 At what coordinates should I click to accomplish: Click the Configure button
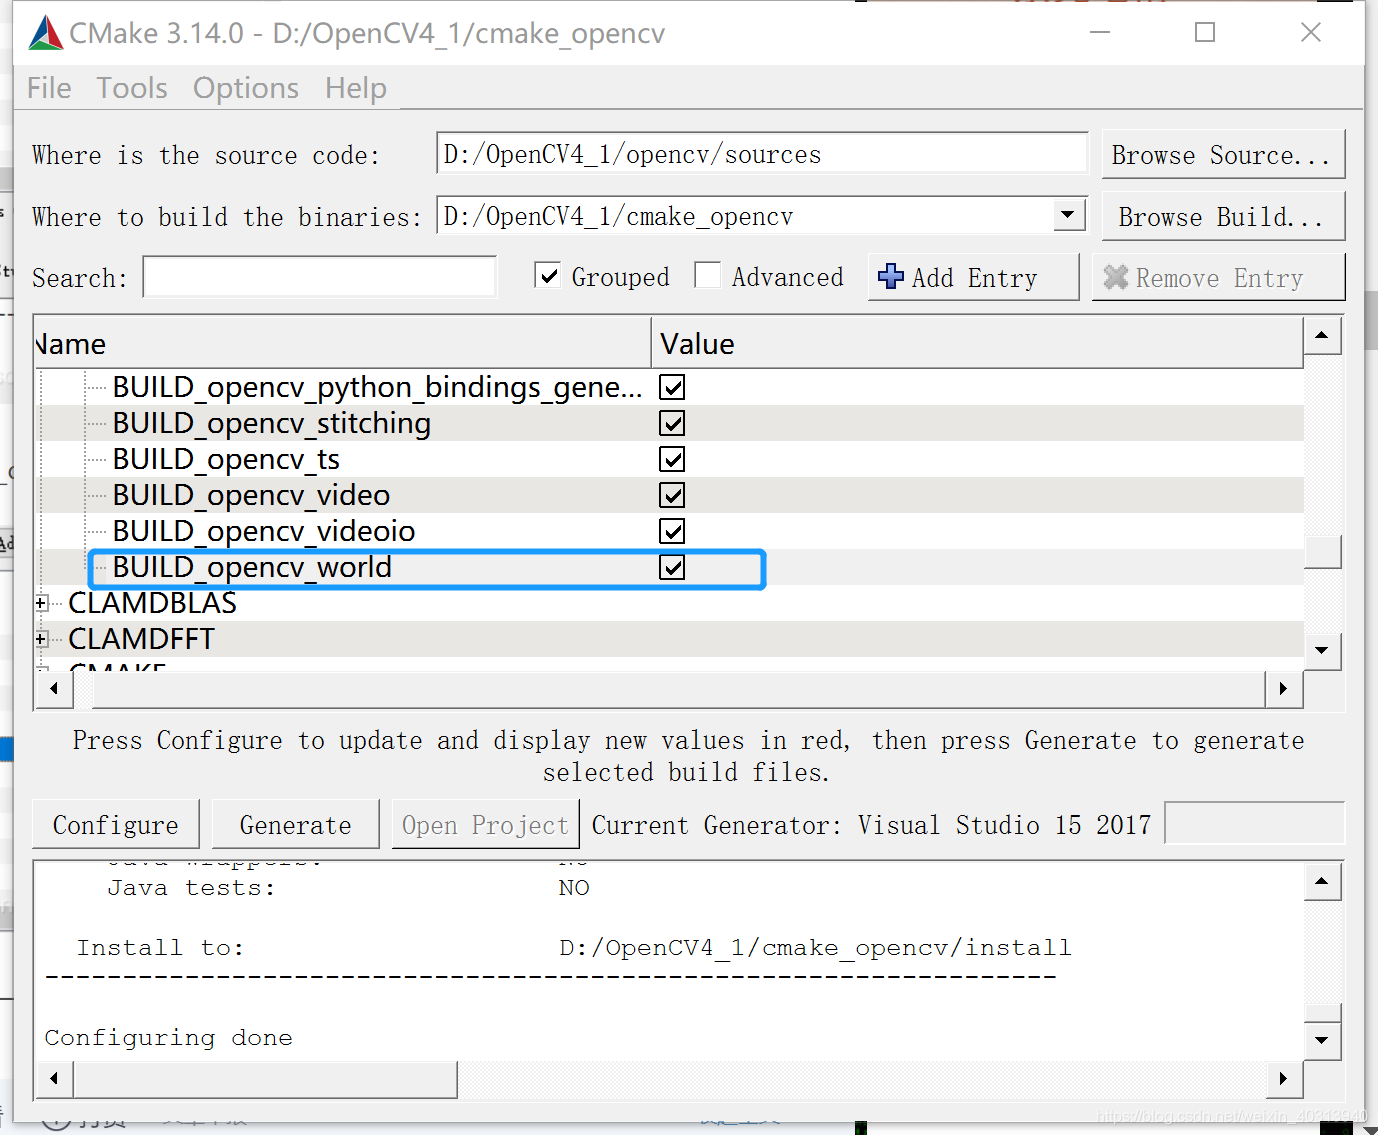click(116, 825)
